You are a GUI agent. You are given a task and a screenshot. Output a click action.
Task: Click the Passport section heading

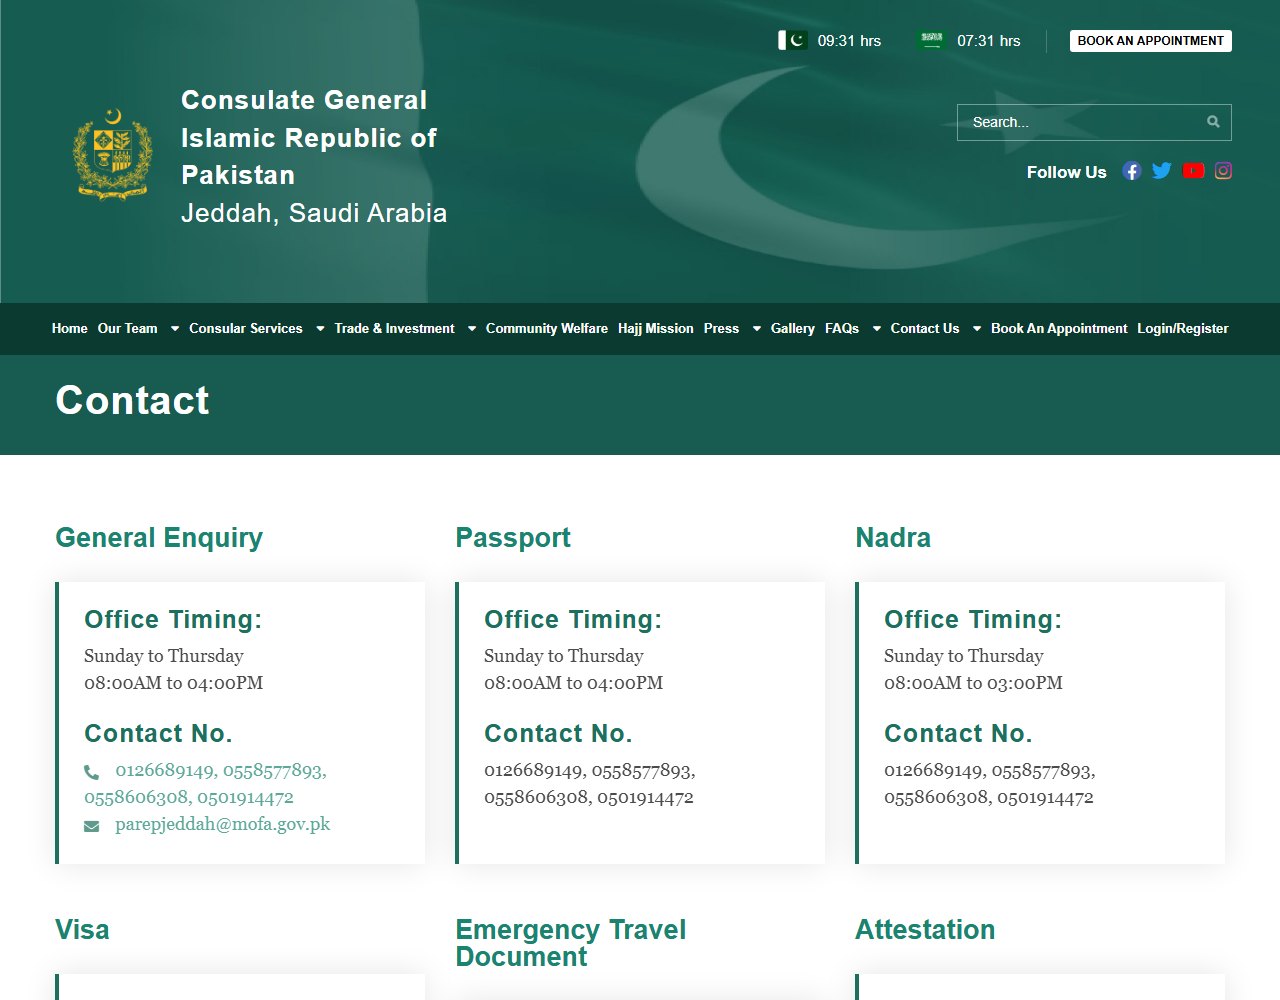(513, 538)
